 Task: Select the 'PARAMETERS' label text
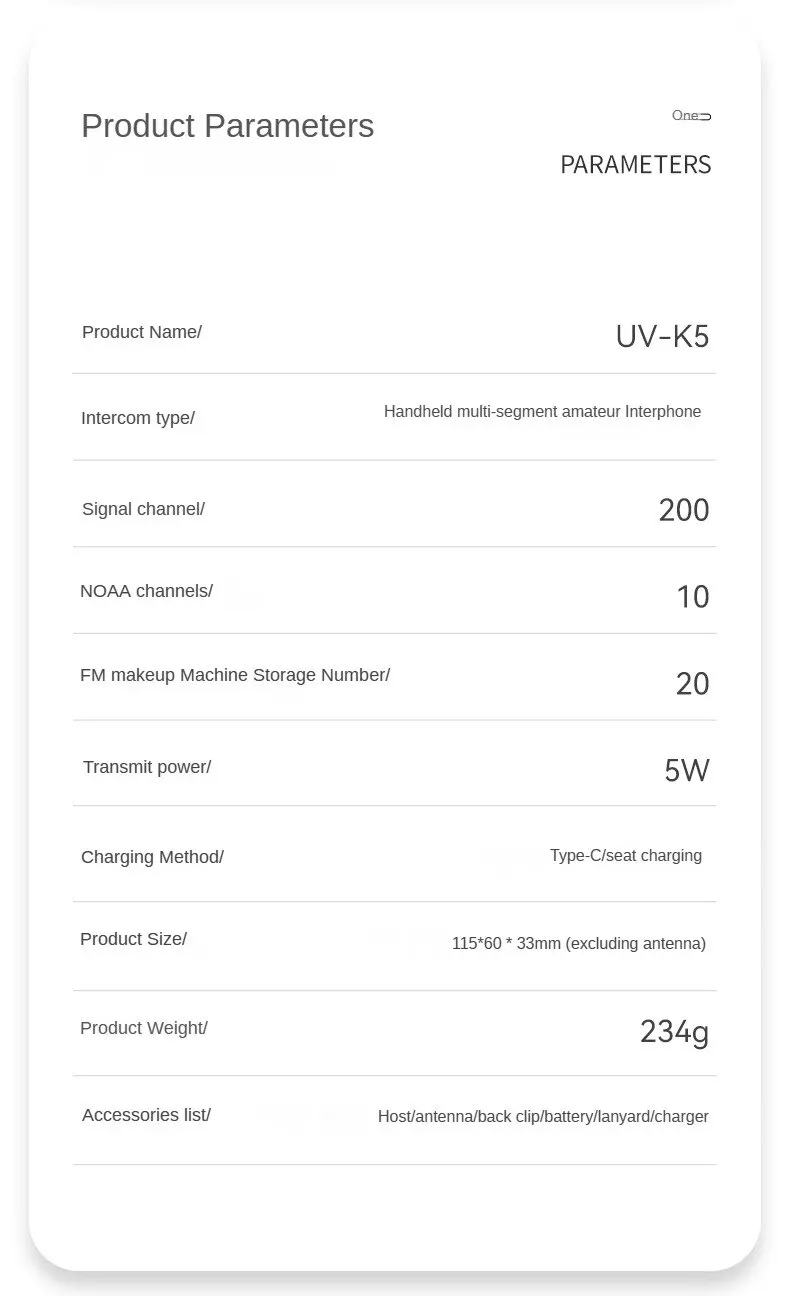635,165
